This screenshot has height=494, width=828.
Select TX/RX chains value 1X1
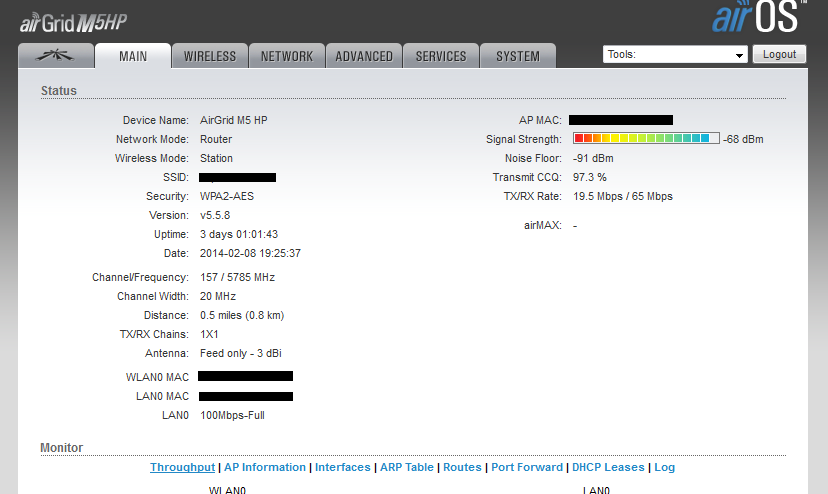[209, 334]
